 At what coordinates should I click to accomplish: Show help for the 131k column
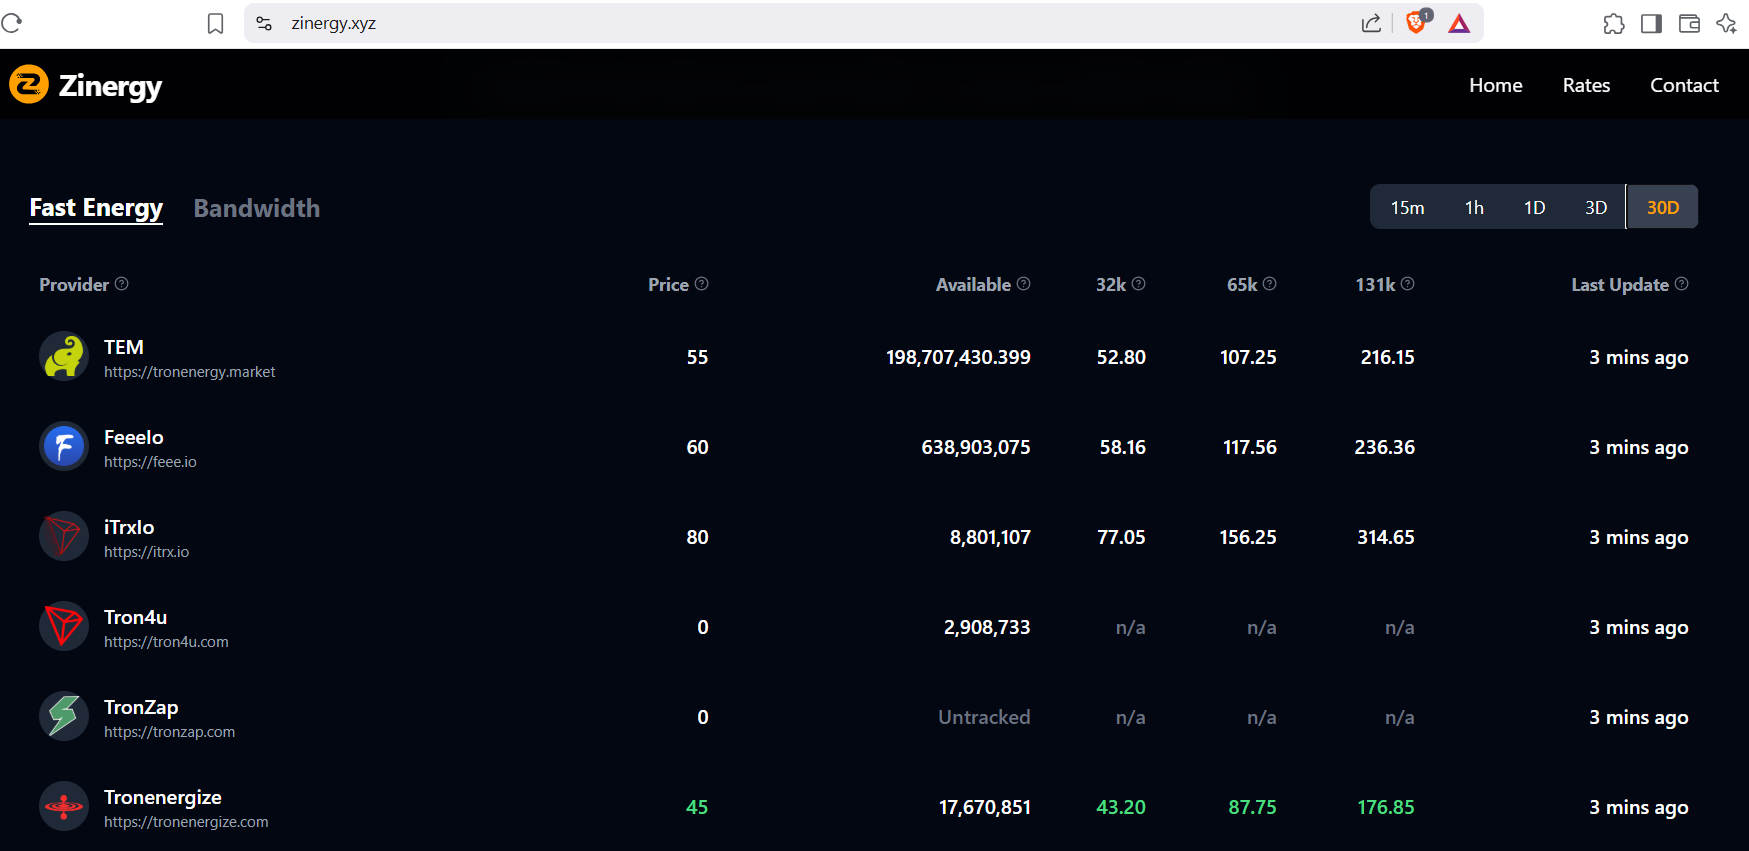coord(1407,284)
